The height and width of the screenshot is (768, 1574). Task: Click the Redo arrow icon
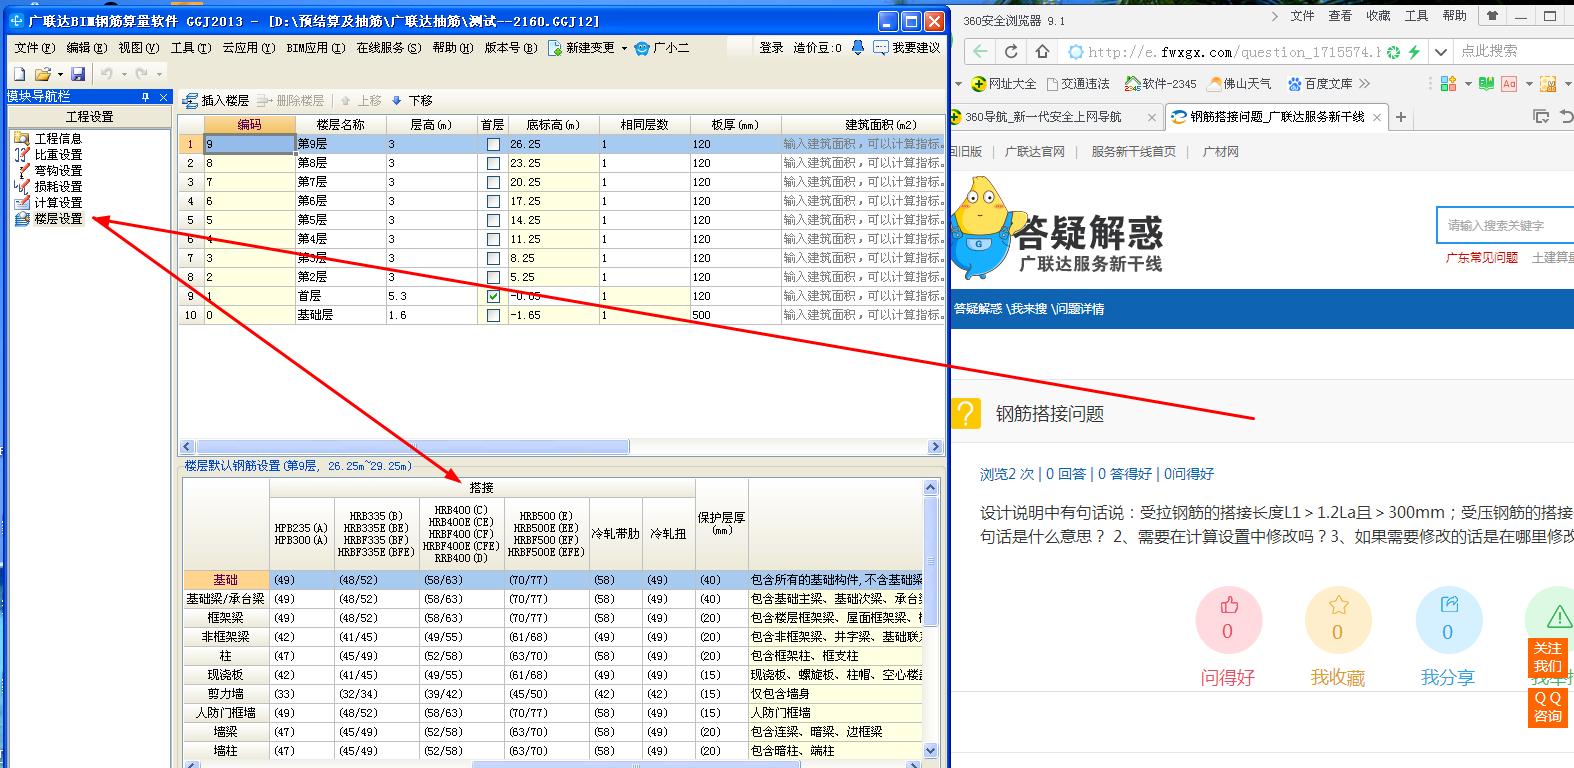(141, 74)
